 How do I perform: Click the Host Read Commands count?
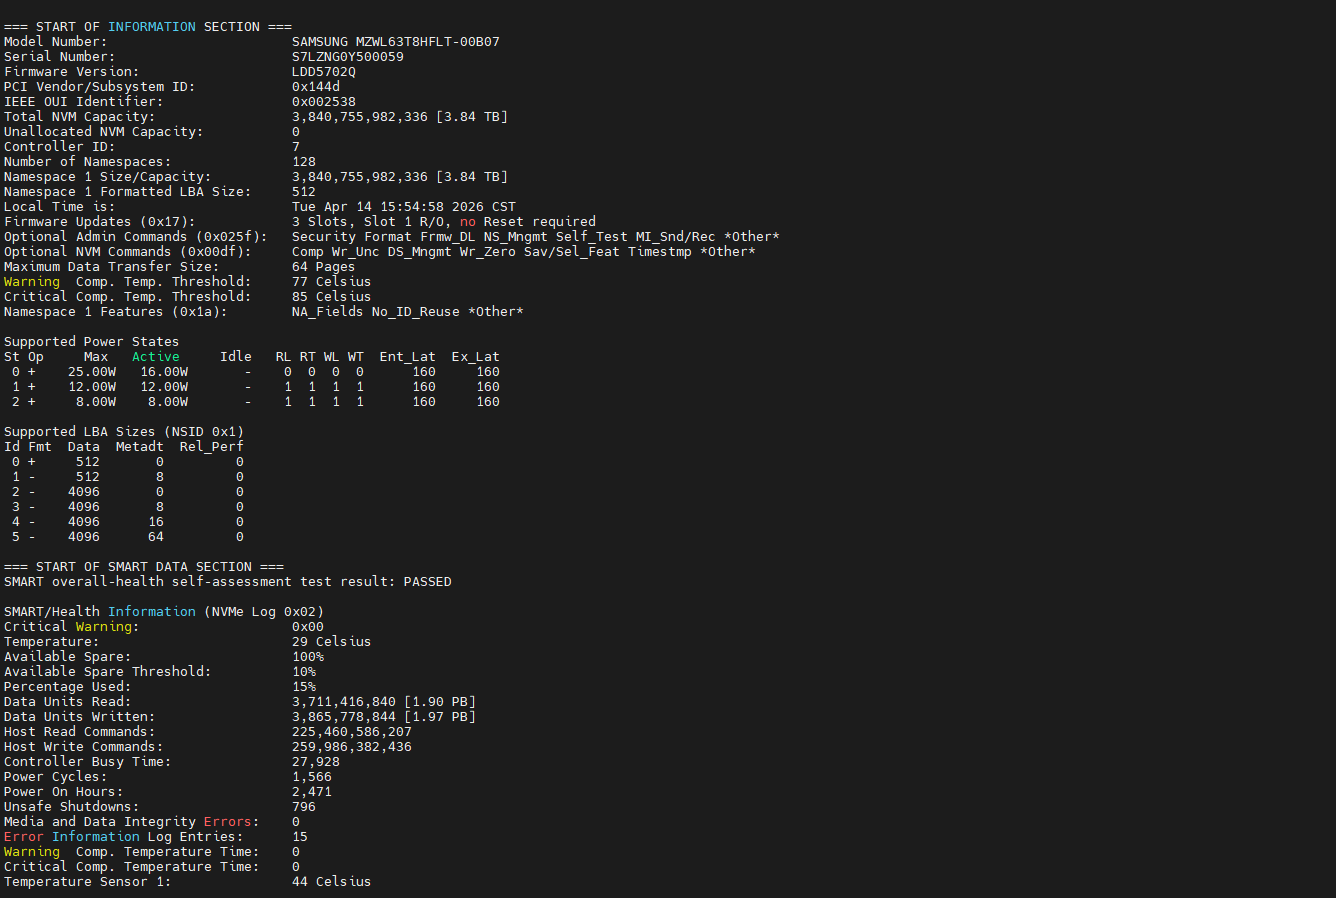tap(351, 732)
